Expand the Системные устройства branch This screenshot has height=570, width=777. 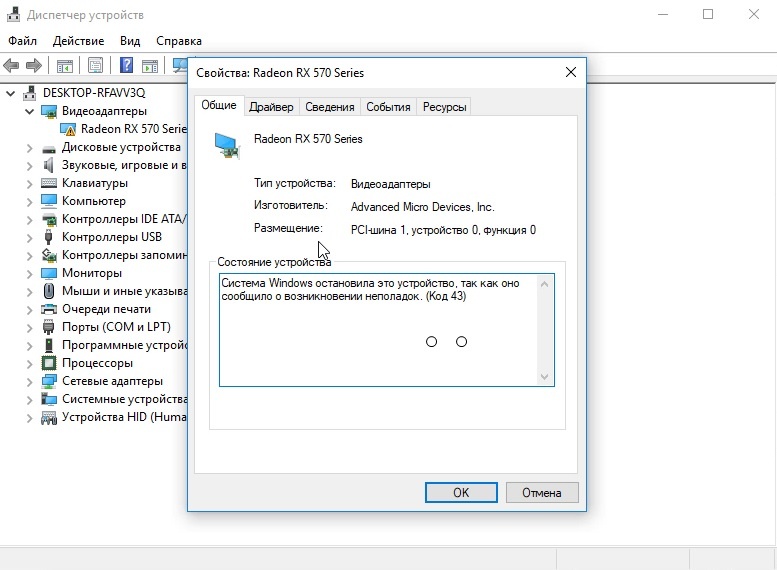pos(30,399)
